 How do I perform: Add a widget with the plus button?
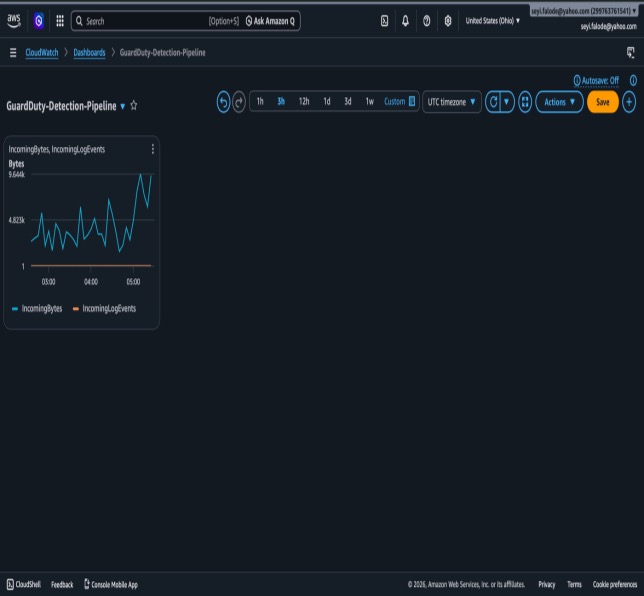coord(629,102)
